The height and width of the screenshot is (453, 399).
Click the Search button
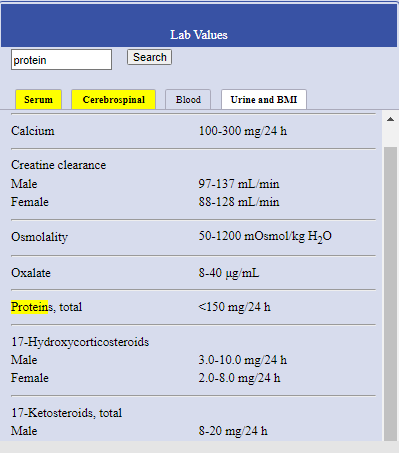pyautogui.click(x=149, y=57)
